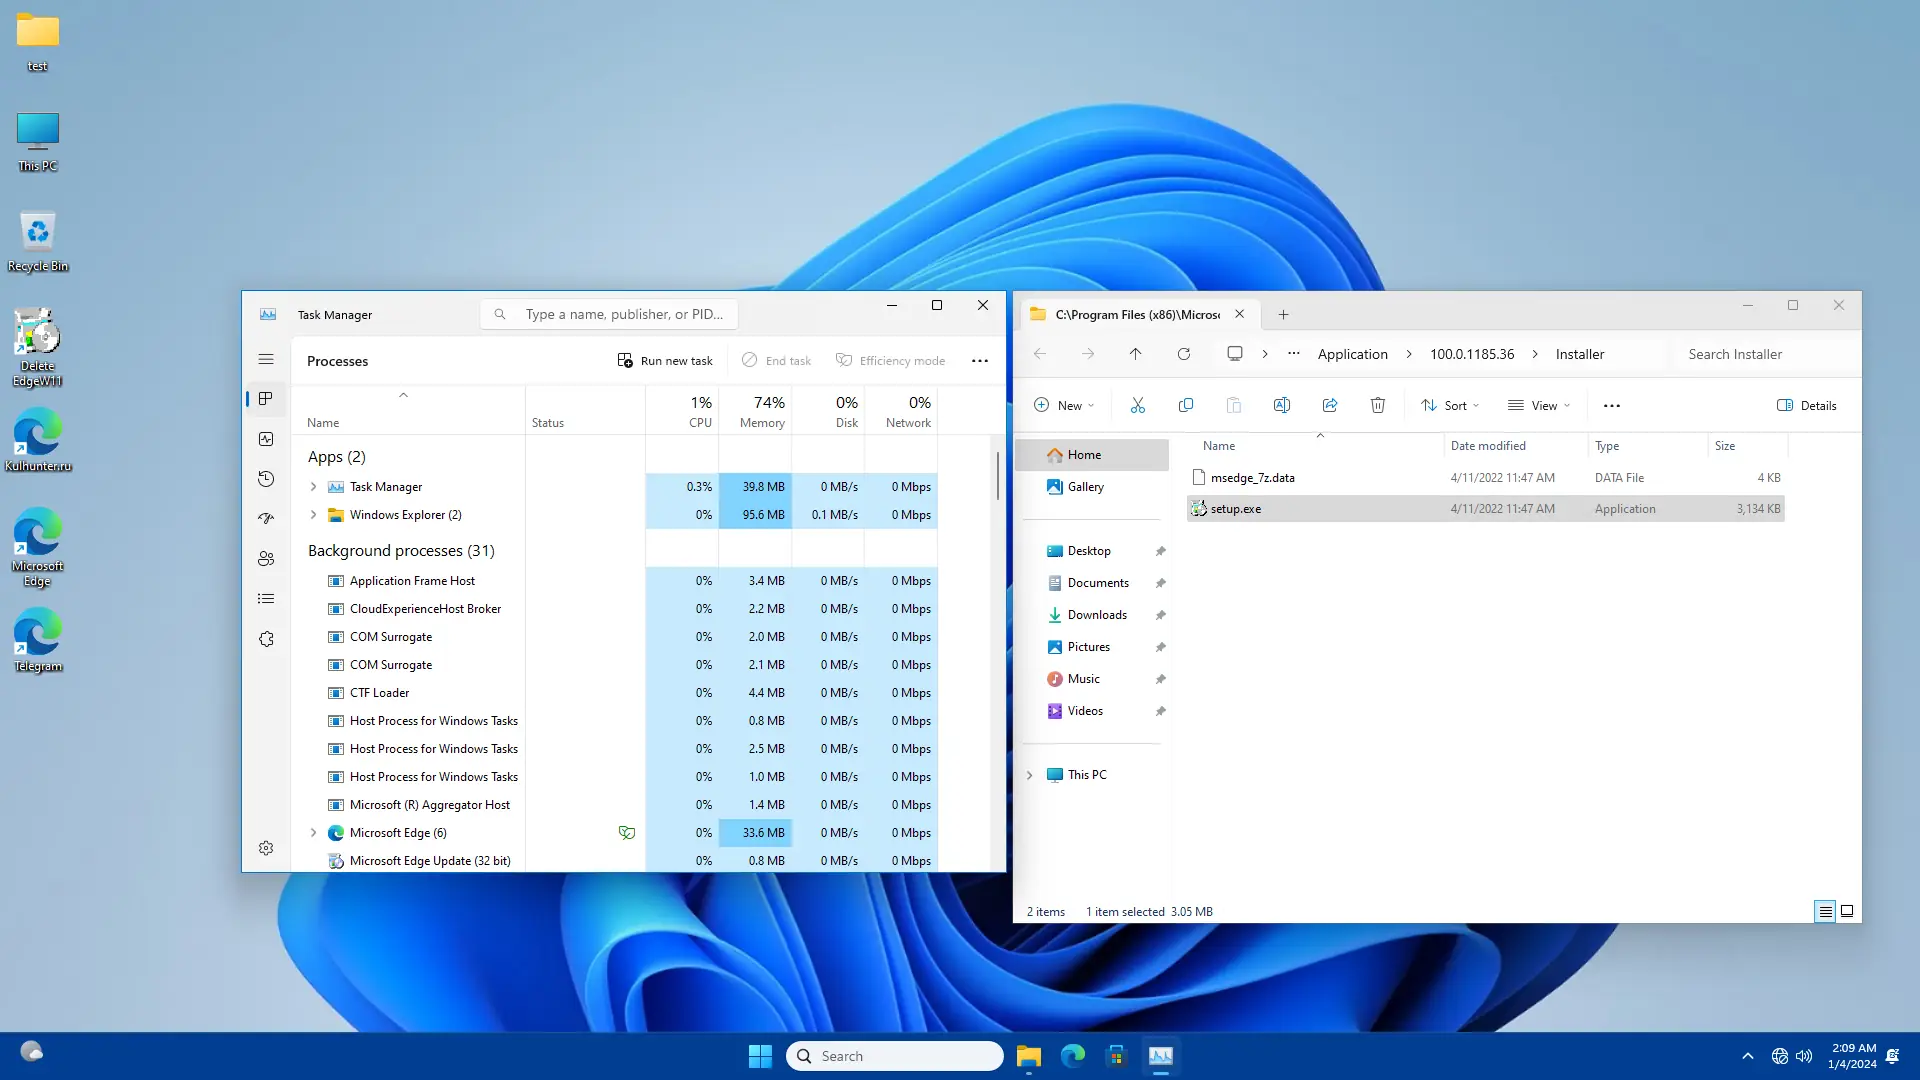Open Services icon in Task Manager sidebar
The height and width of the screenshot is (1080, 1920).
[x=266, y=639]
